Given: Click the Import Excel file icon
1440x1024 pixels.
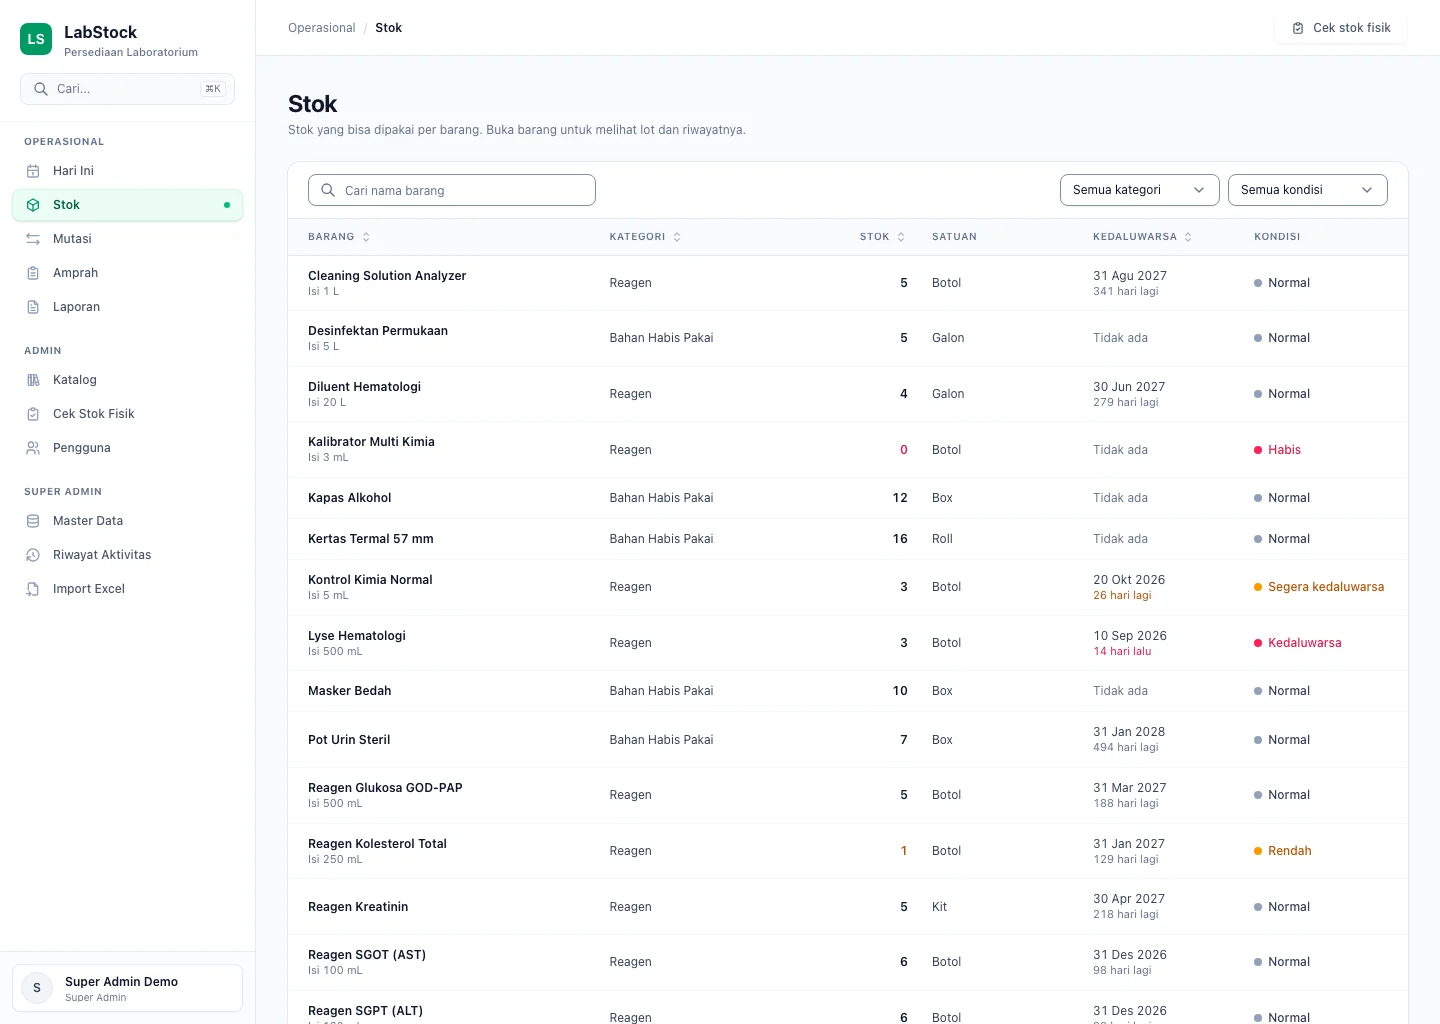Looking at the screenshot, I should 33,589.
